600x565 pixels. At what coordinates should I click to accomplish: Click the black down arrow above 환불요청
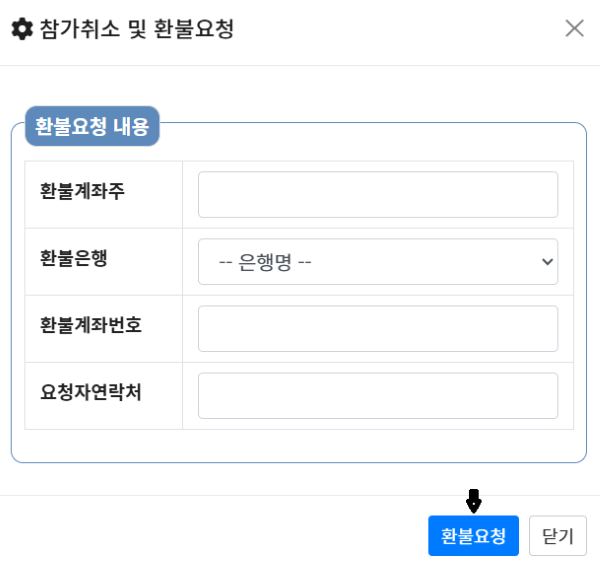click(474, 501)
